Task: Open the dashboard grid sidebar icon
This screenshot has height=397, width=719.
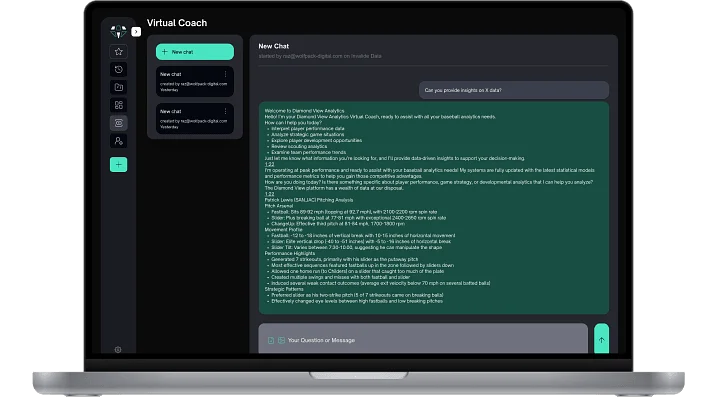Action: pos(119,105)
